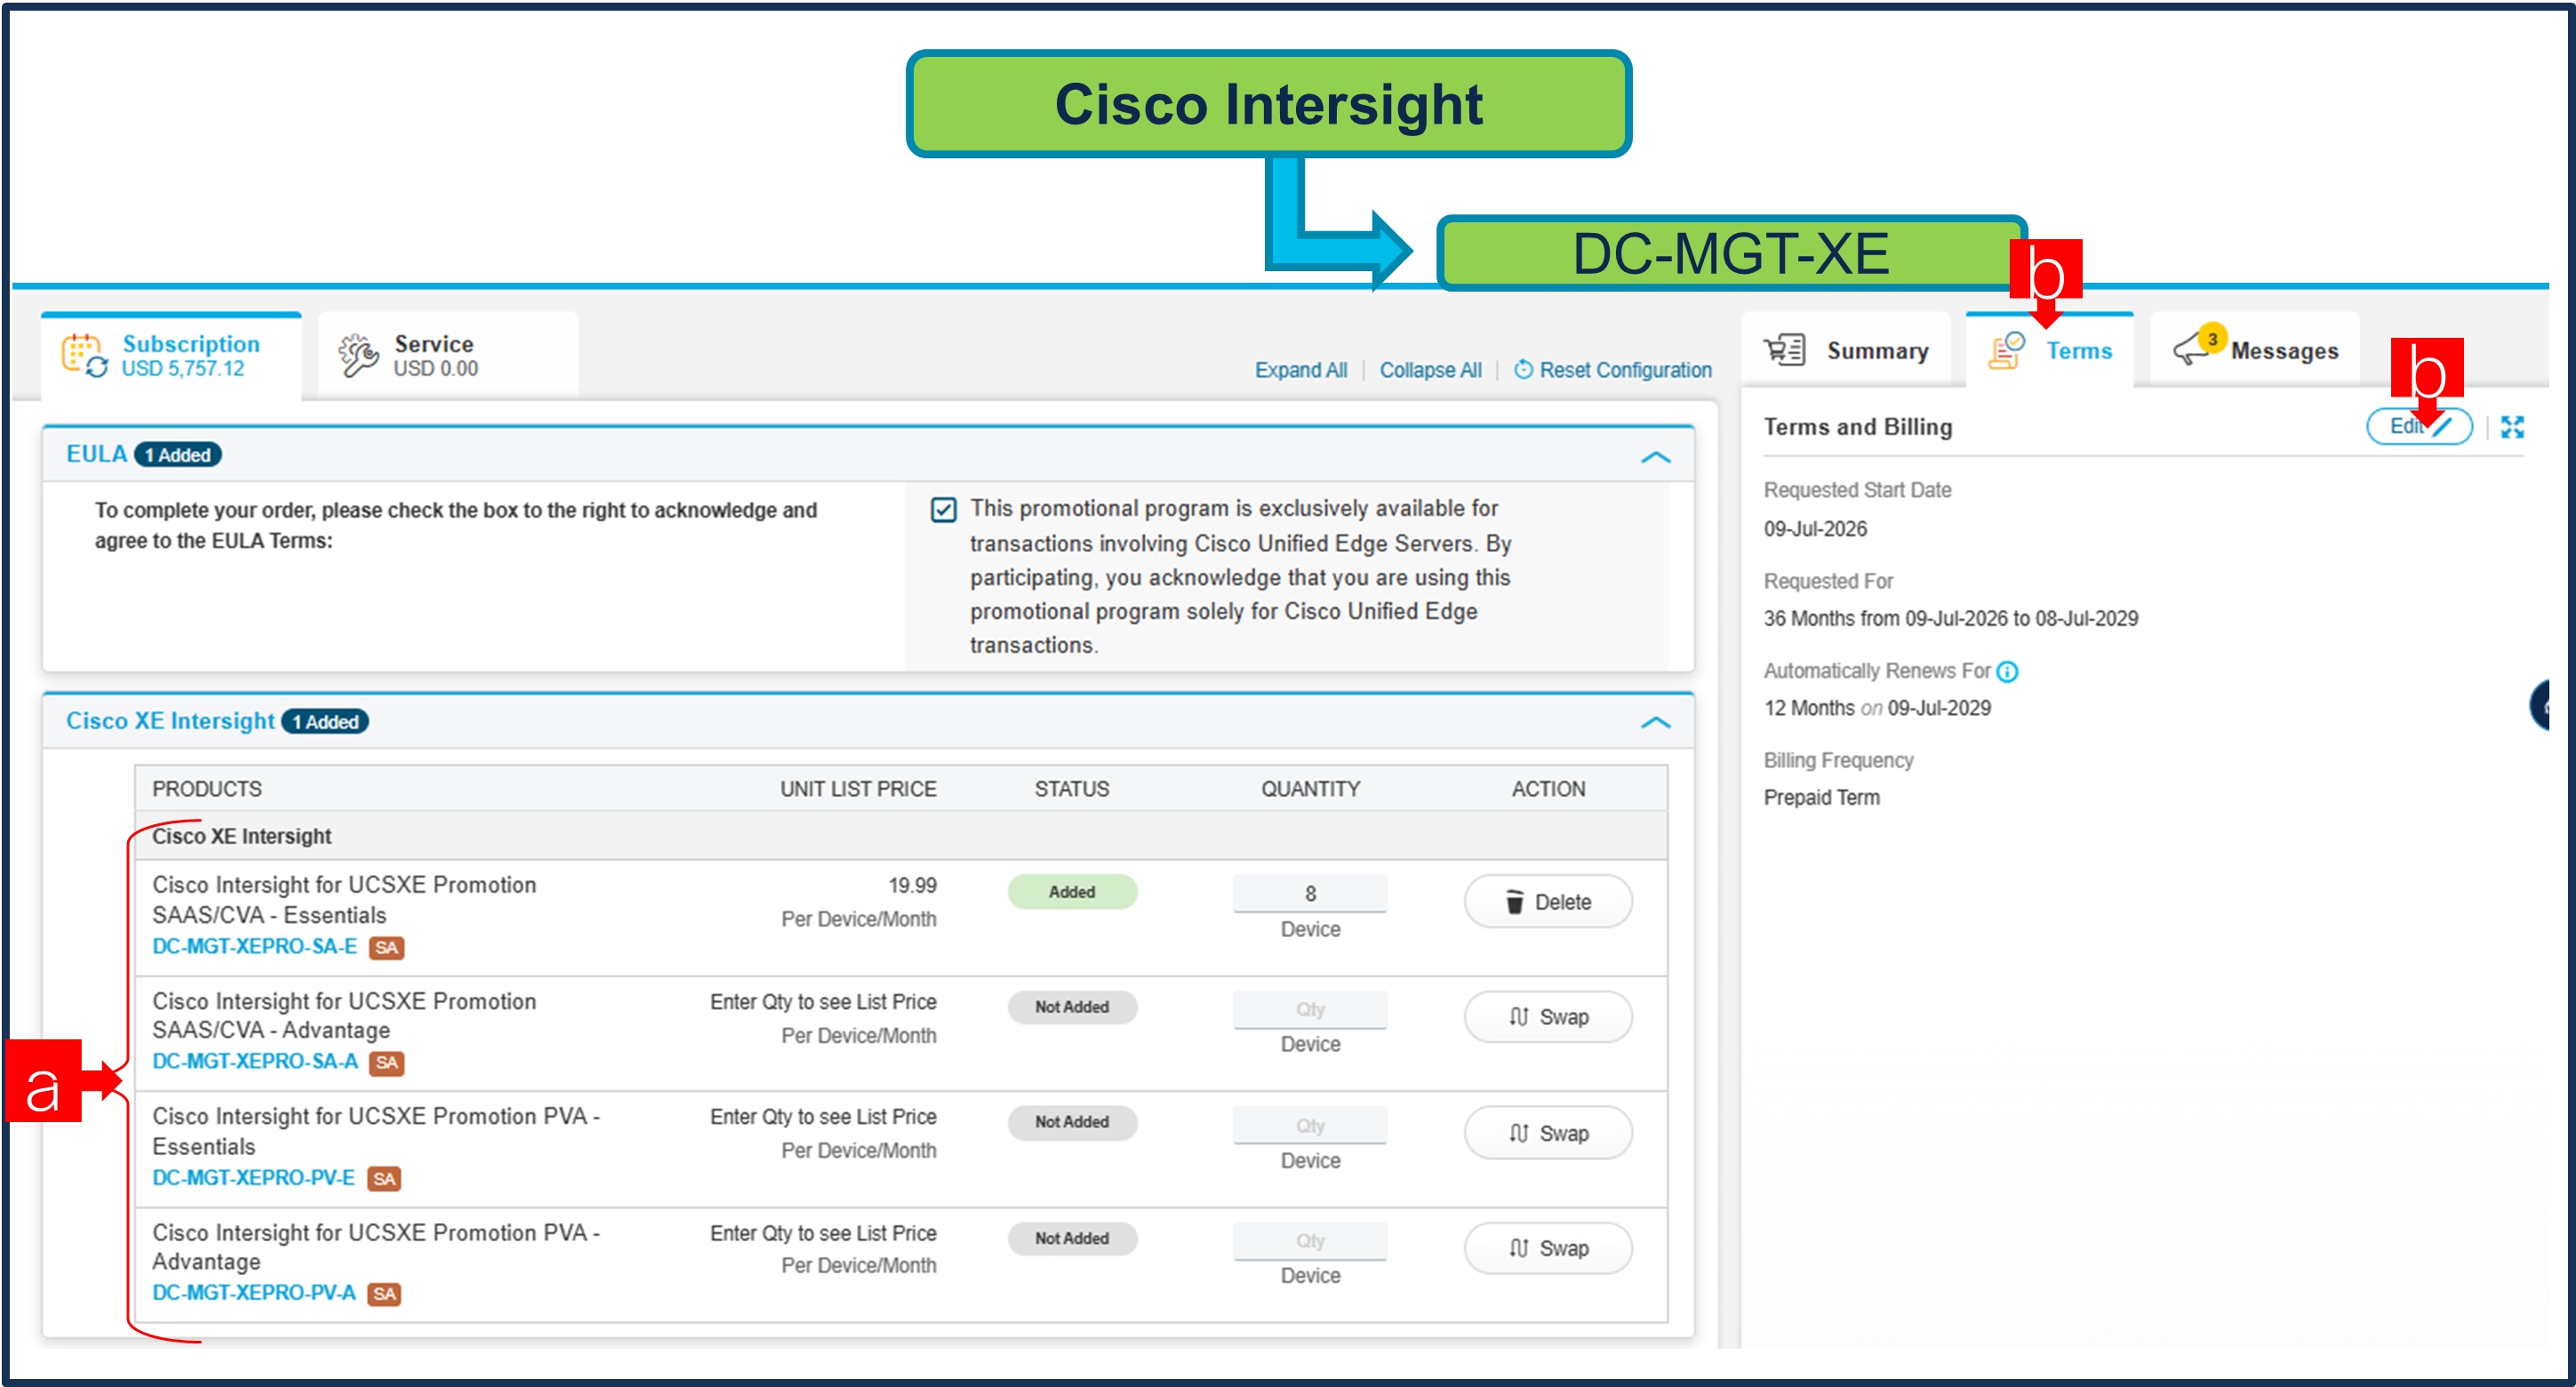The image size is (2576, 1387).
Task: Click SA badge beside DC-MGT-XEPRO-SA-E
Action: 386,947
